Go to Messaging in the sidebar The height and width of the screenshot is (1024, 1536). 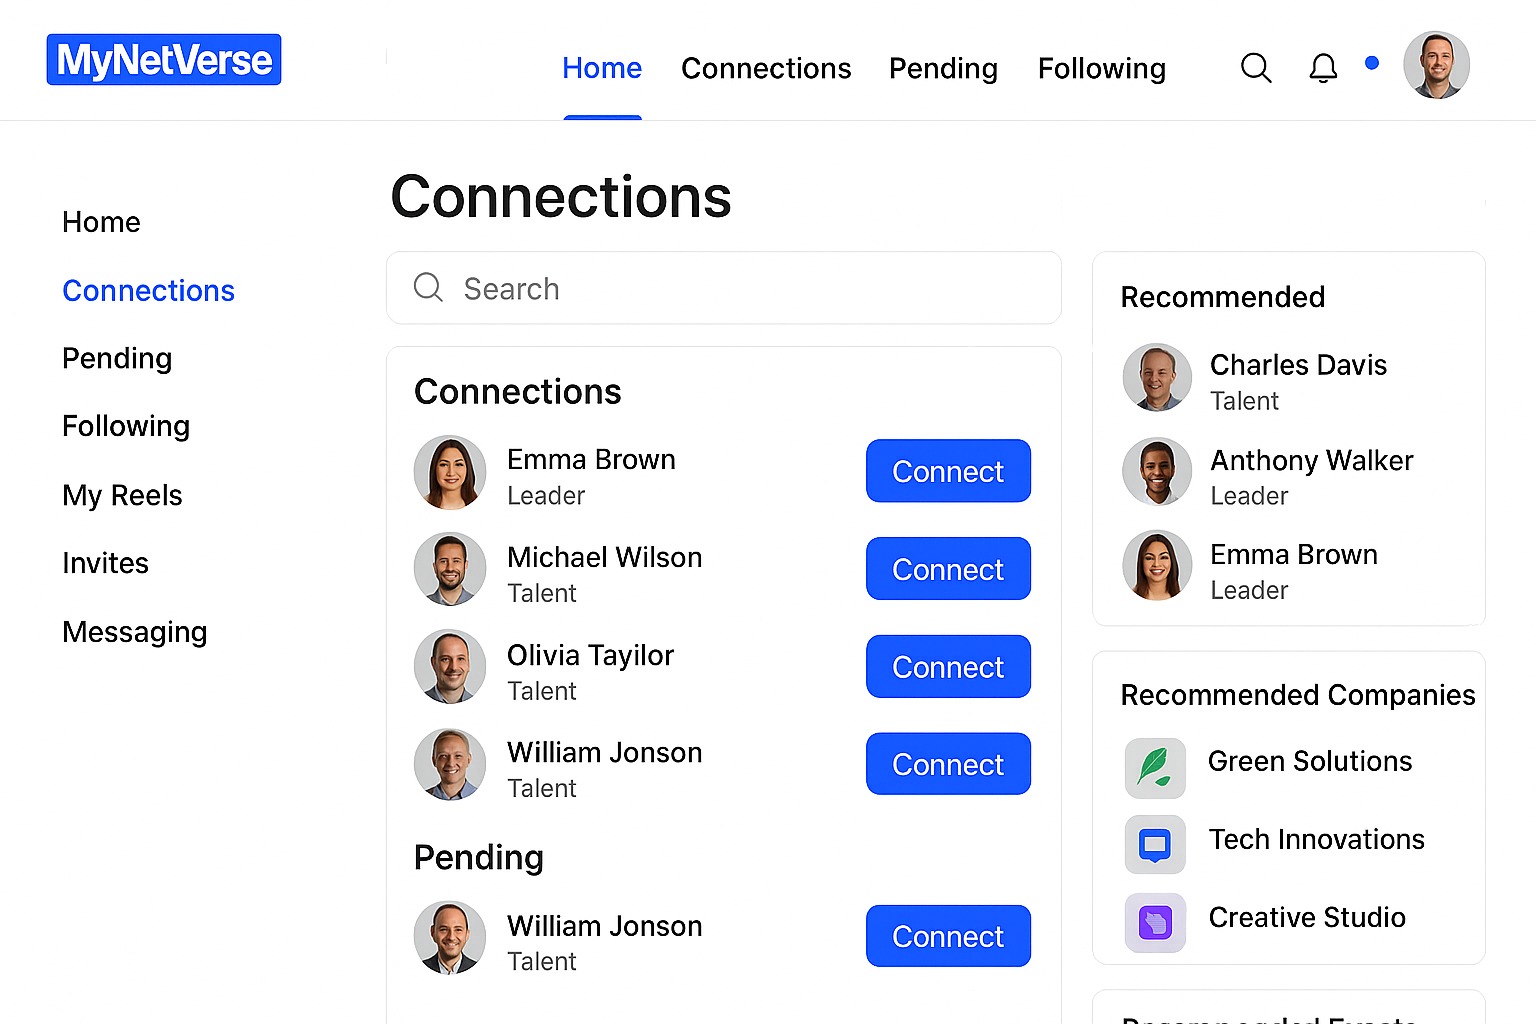click(135, 632)
